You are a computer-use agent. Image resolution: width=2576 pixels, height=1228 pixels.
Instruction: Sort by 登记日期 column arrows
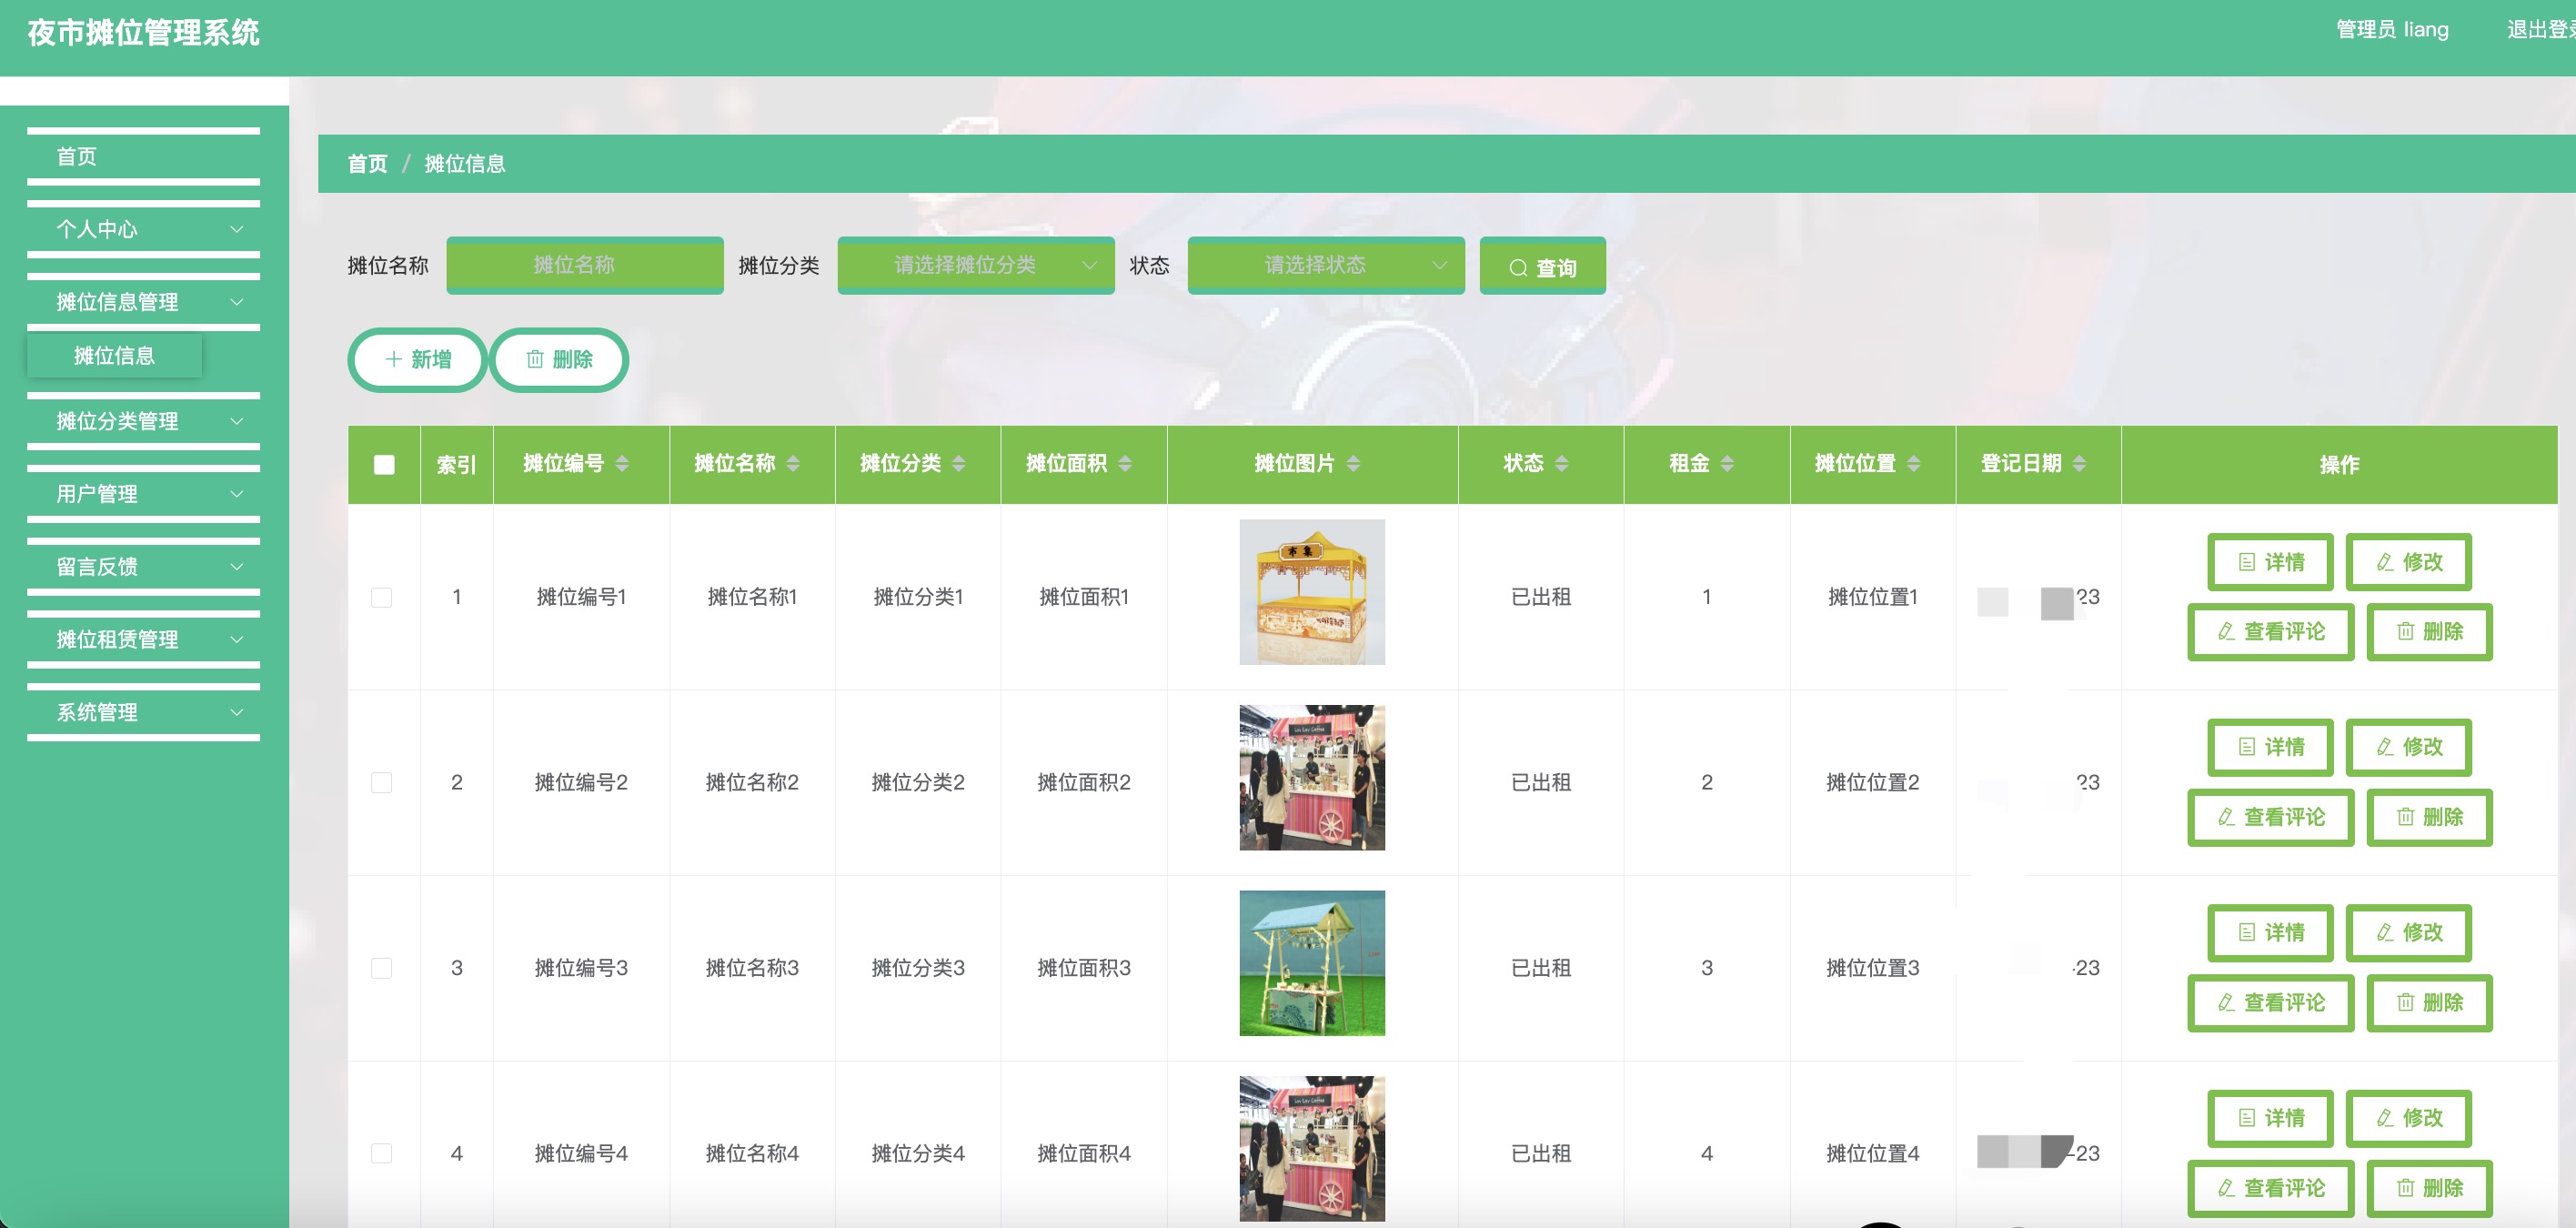click(x=2080, y=464)
